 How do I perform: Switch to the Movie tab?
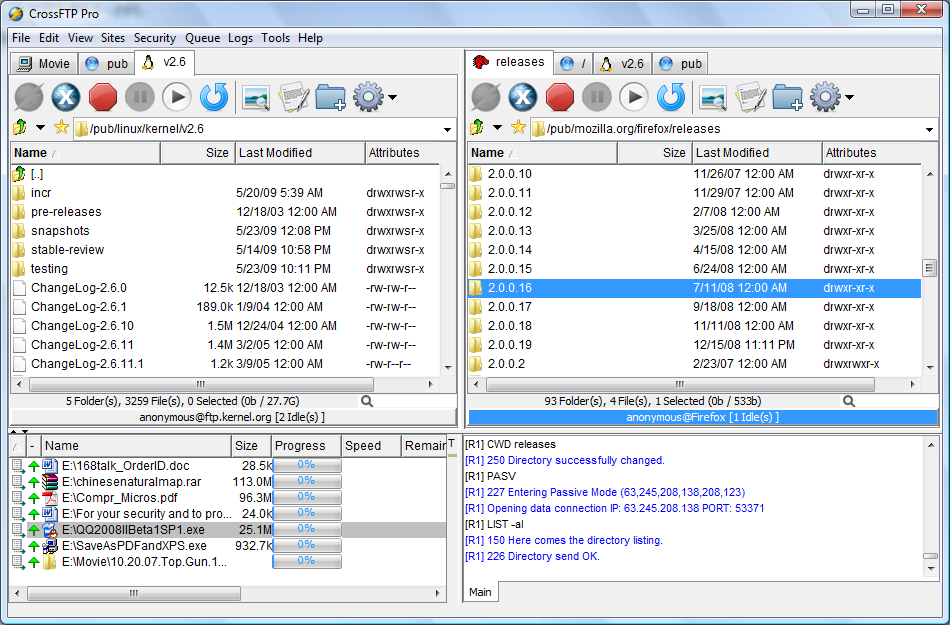45,64
